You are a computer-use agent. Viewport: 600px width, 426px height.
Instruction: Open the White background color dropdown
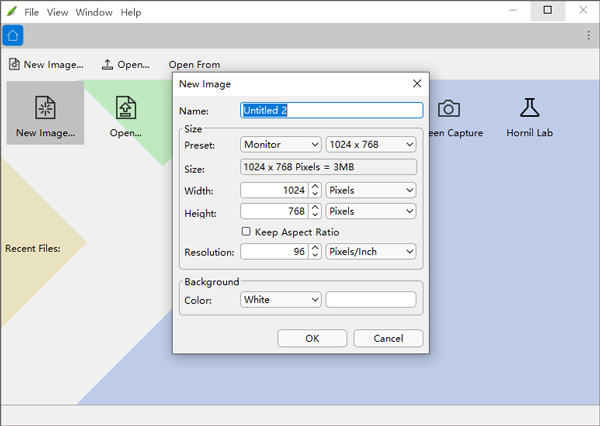point(281,299)
